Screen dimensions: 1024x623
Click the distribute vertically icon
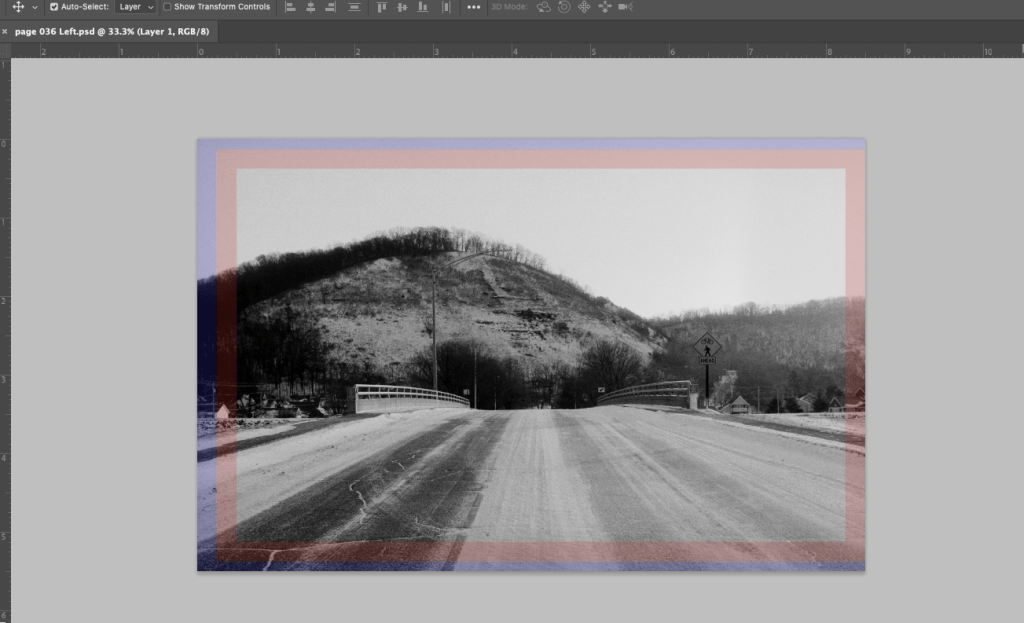(354, 7)
